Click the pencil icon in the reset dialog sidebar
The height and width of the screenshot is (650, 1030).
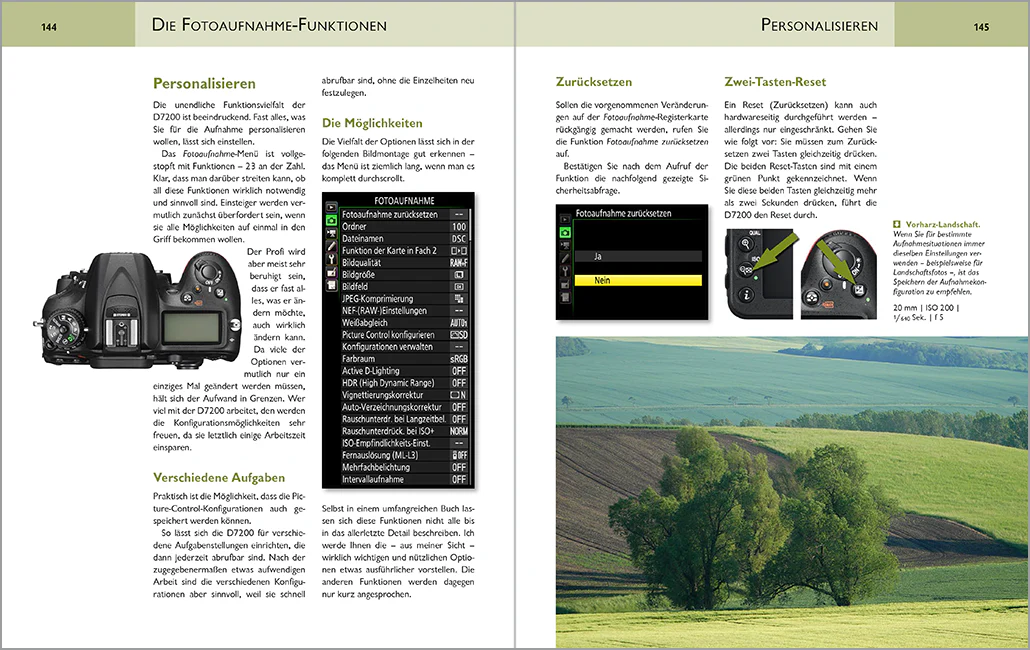pyautogui.click(x=564, y=258)
